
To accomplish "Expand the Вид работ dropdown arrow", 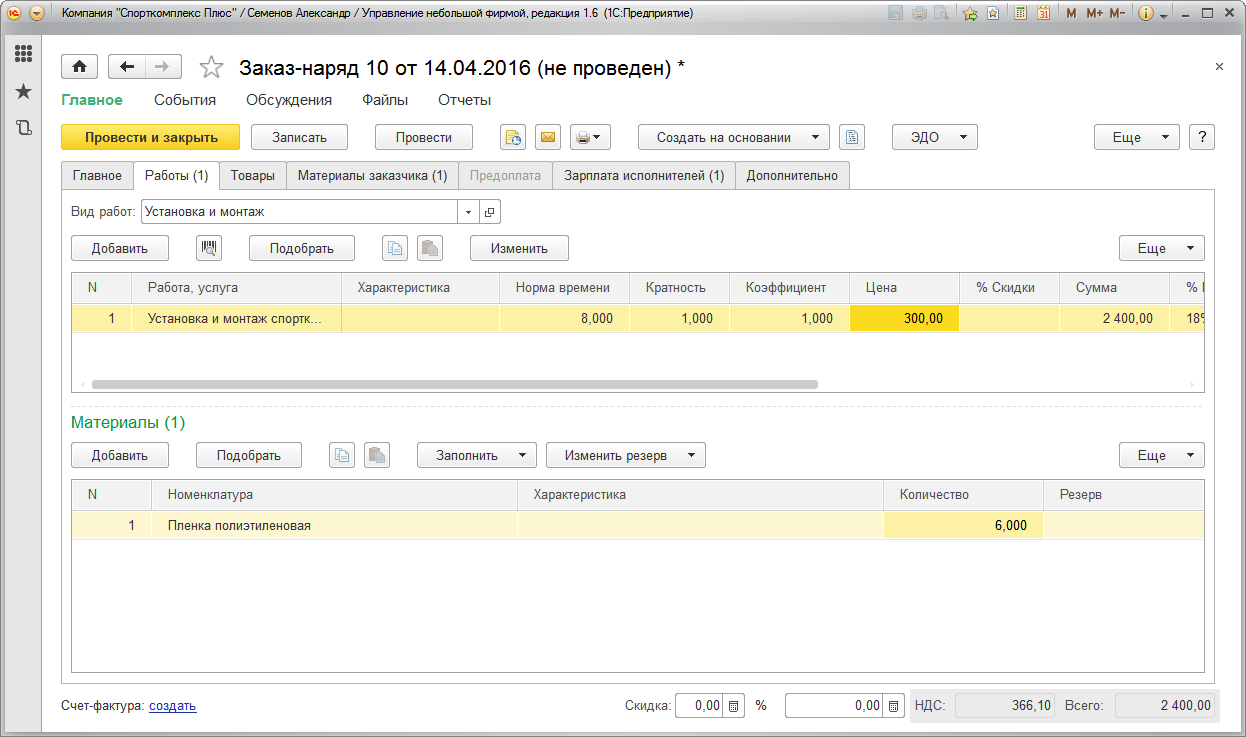I will coord(469,212).
